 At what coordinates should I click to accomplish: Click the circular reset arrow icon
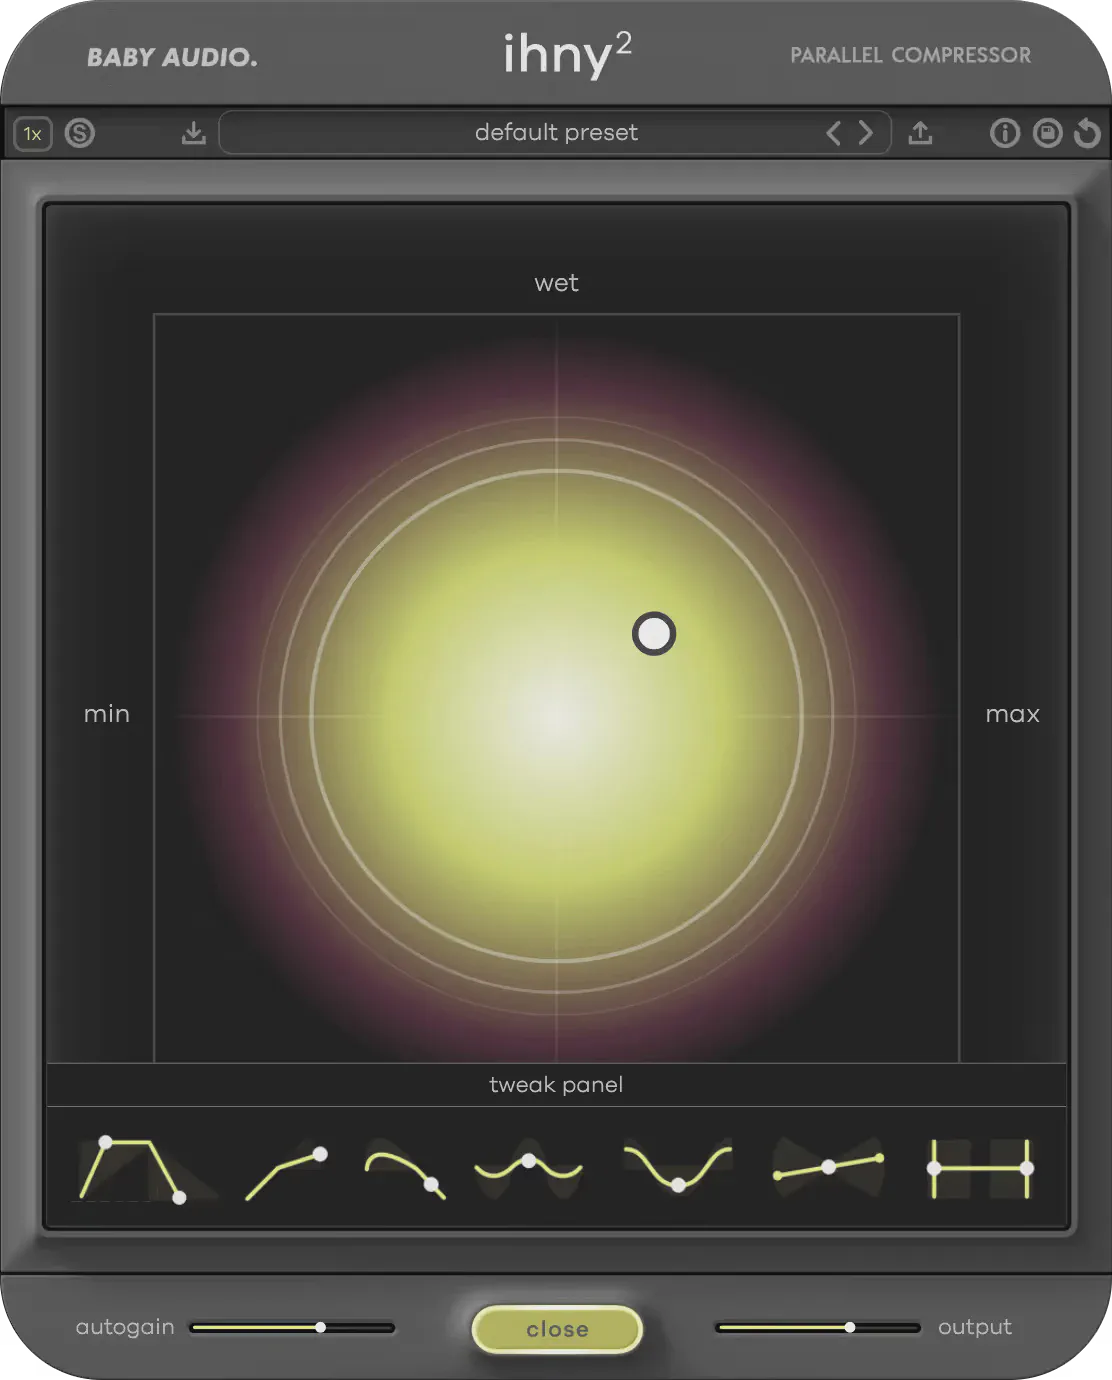point(1087,133)
